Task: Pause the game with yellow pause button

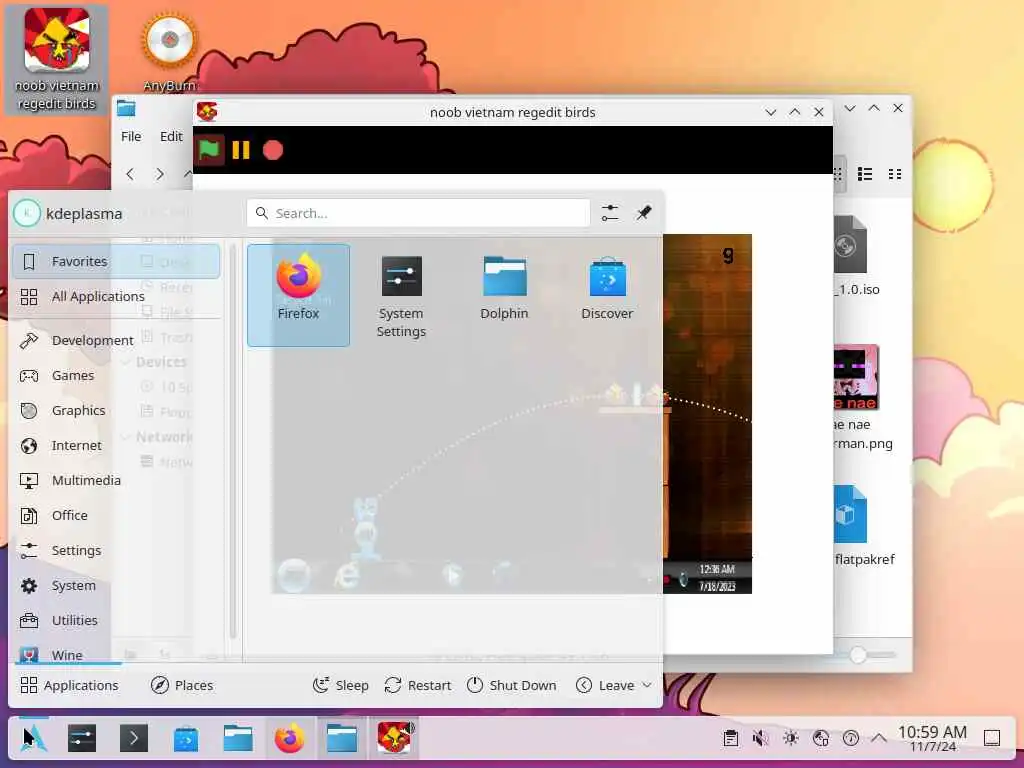Action: [x=241, y=150]
